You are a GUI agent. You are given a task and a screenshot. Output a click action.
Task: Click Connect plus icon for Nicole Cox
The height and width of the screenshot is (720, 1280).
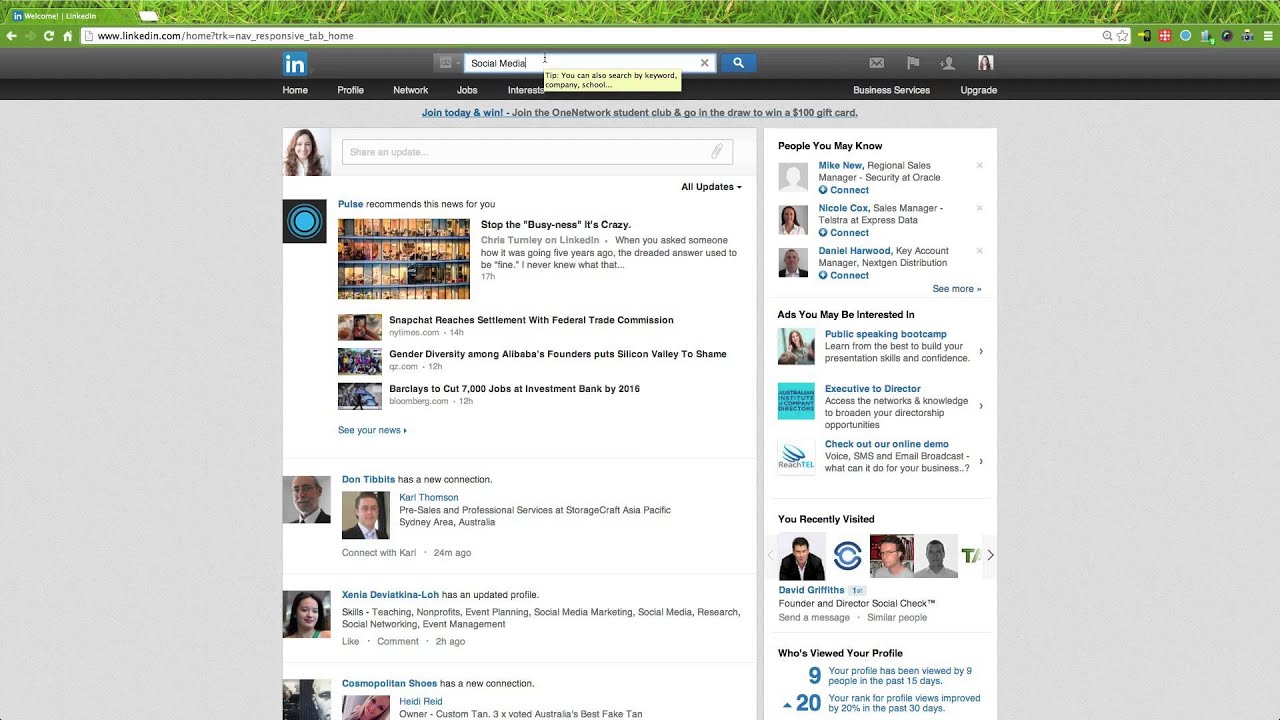[x=823, y=233]
